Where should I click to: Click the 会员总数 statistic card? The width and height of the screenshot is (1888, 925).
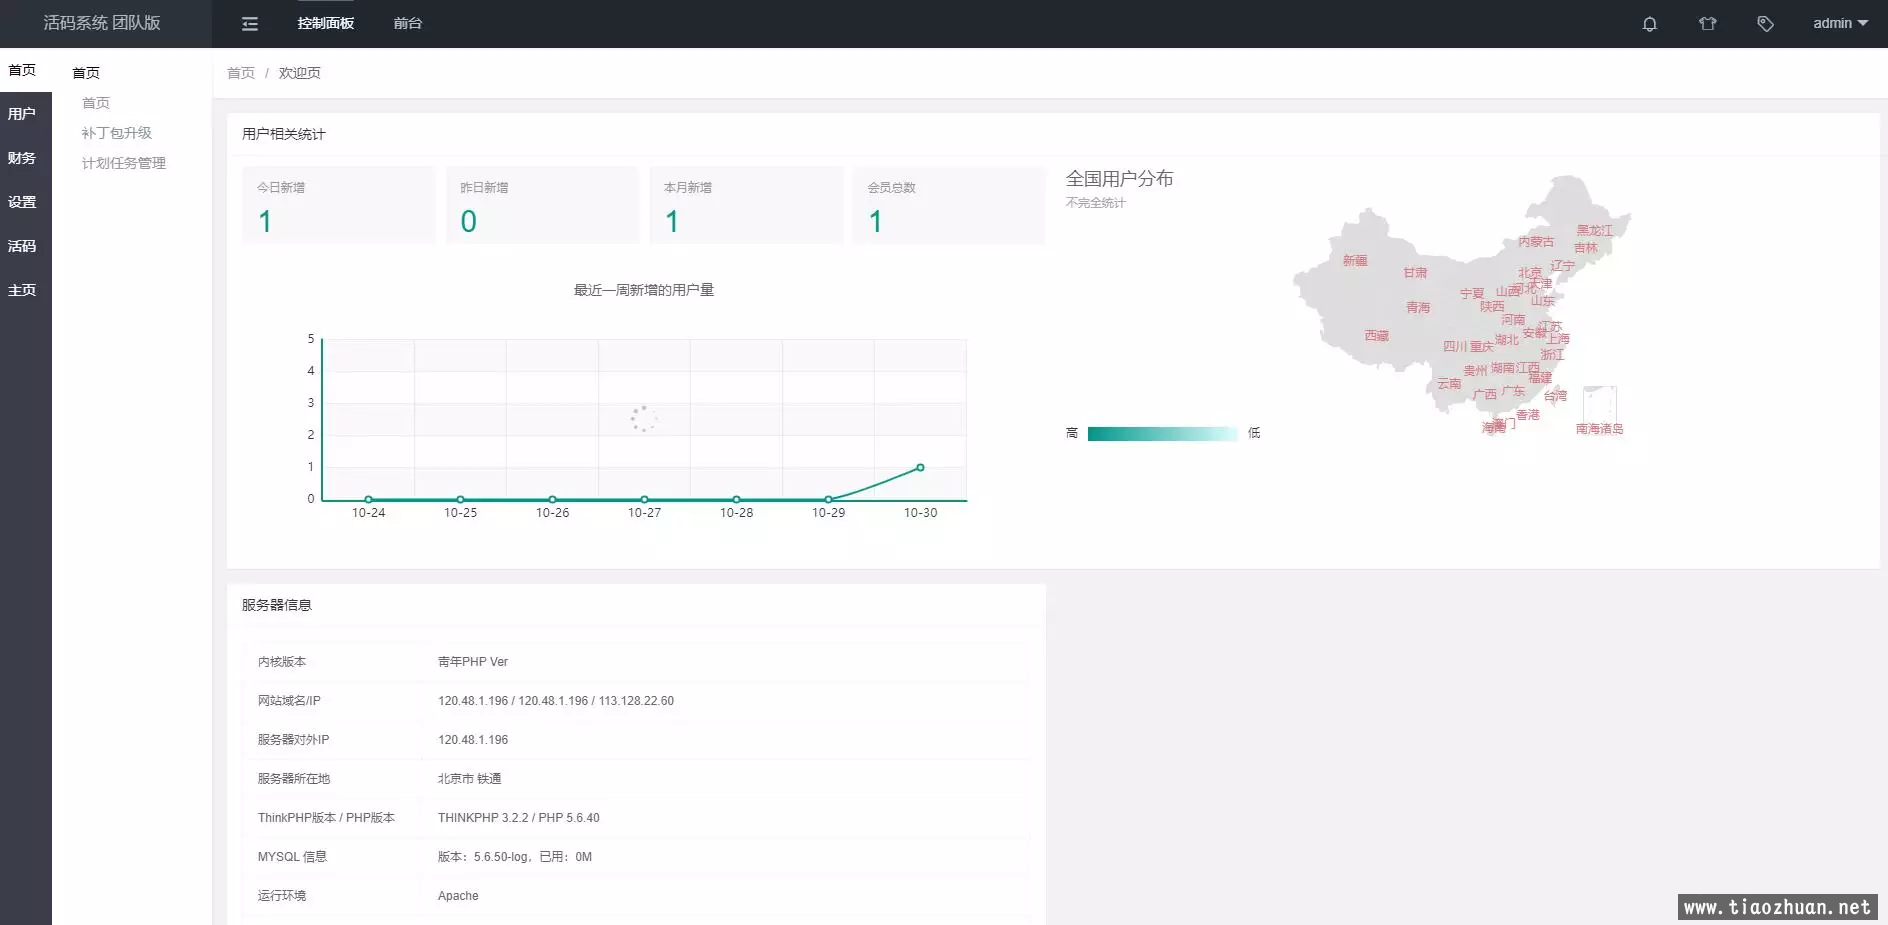tap(949, 205)
